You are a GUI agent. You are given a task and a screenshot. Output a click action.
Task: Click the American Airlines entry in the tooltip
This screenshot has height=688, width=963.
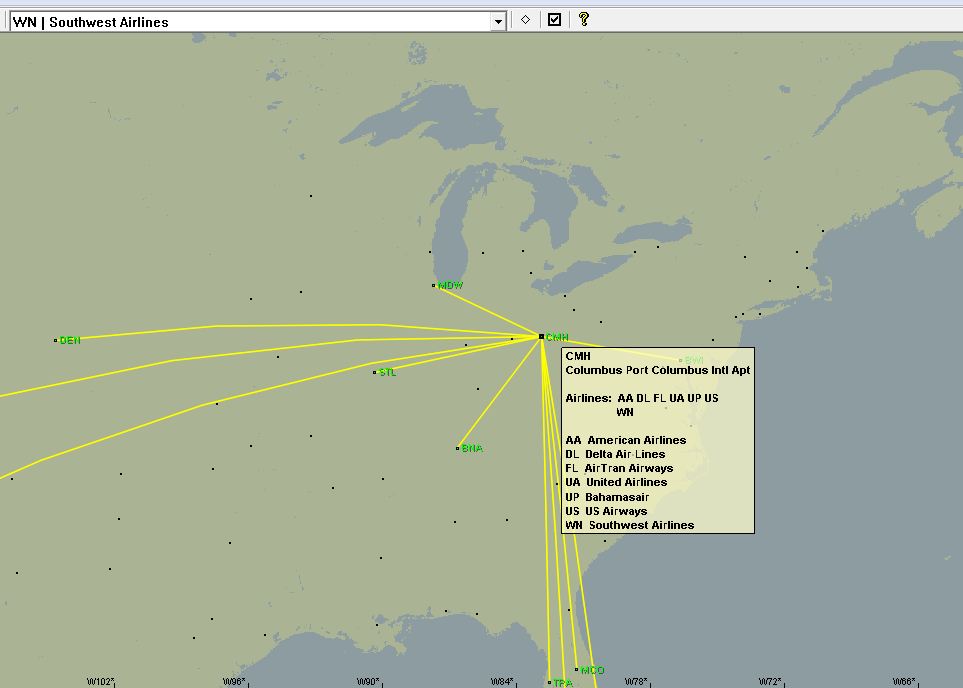pos(625,440)
